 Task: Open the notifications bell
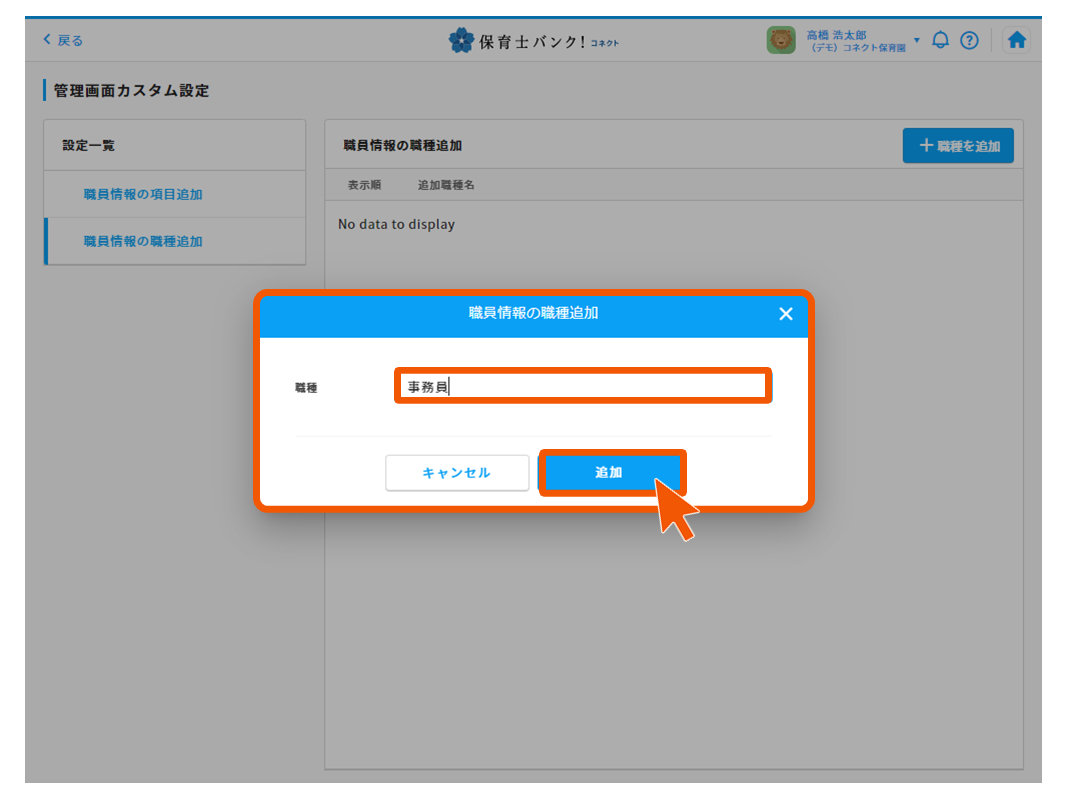[940, 40]
